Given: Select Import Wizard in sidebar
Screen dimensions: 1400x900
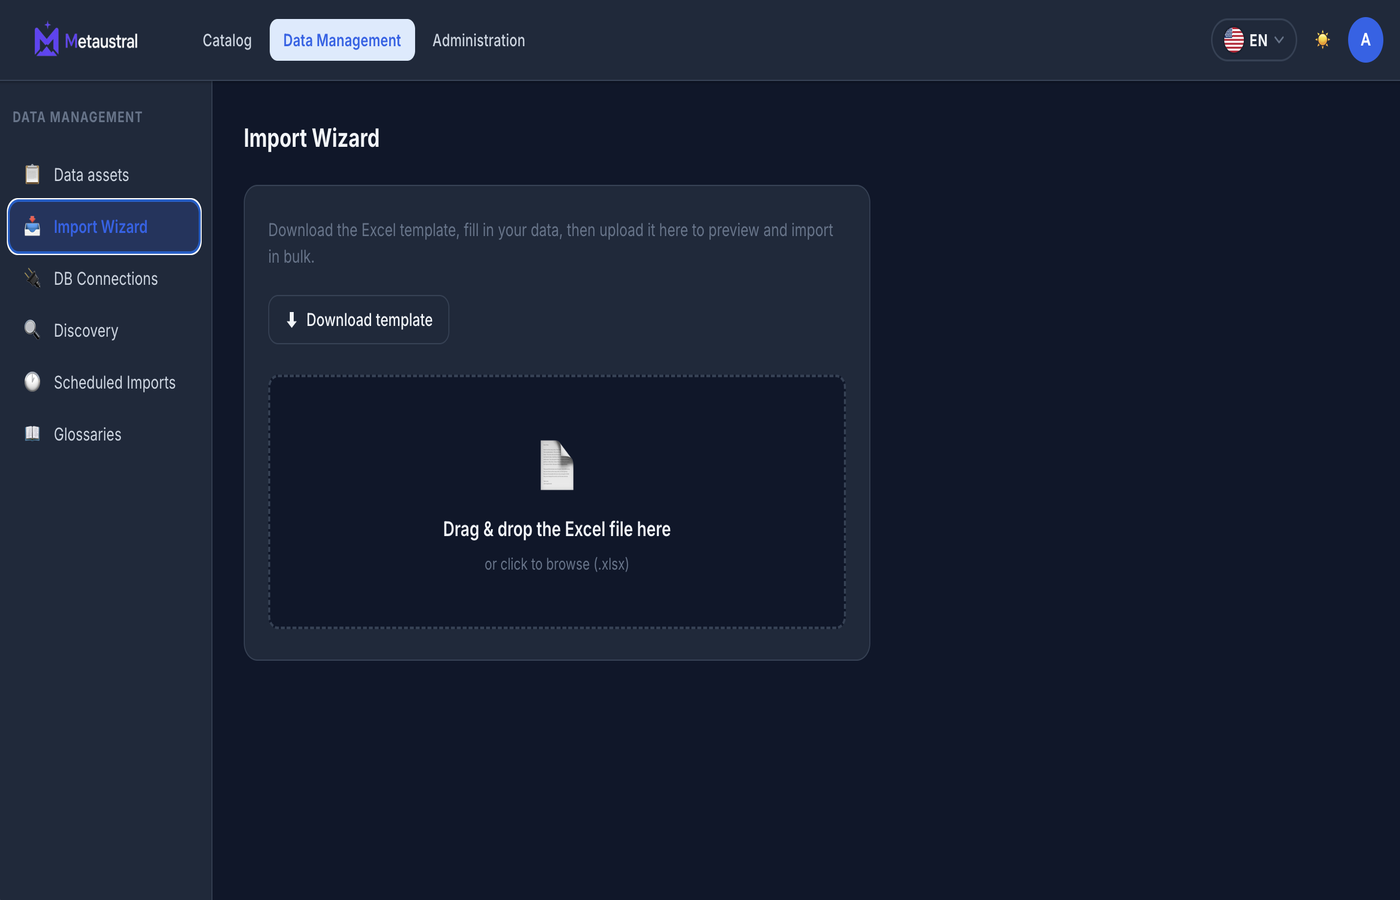Looking at the screenshot, I should (104, 227).
